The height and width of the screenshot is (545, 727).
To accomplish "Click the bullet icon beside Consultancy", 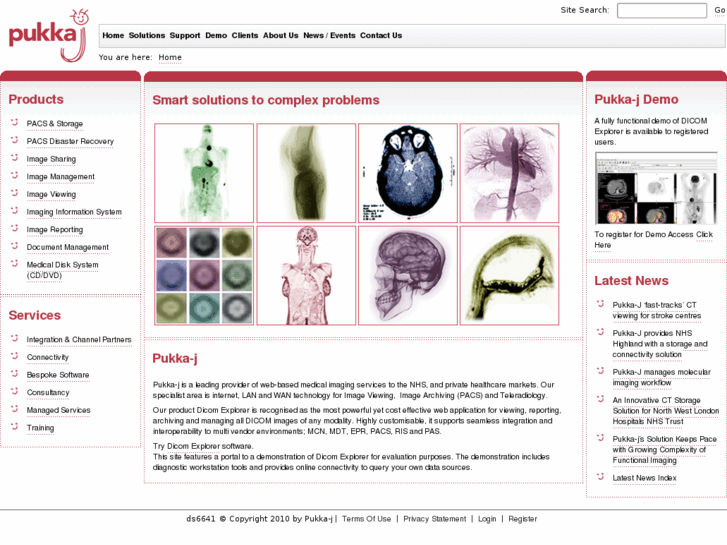I will [15, 391].
